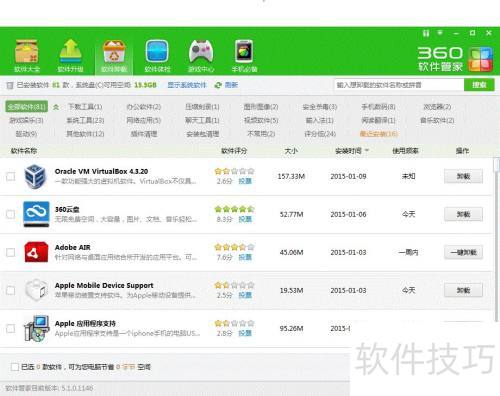The image size is (500, 396).
Task: Tick the Apple 应用程序支持 checkbox
Action: [11, 328]
